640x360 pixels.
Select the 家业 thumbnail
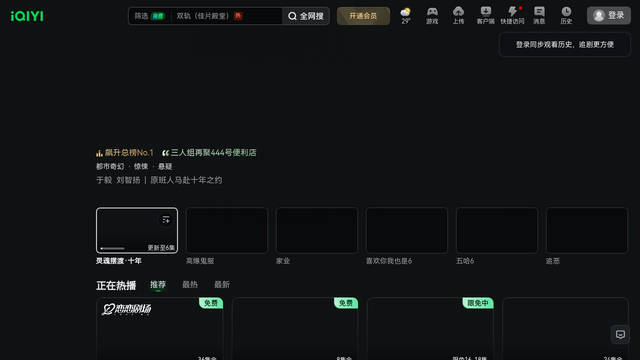click(x=317, y=230)
